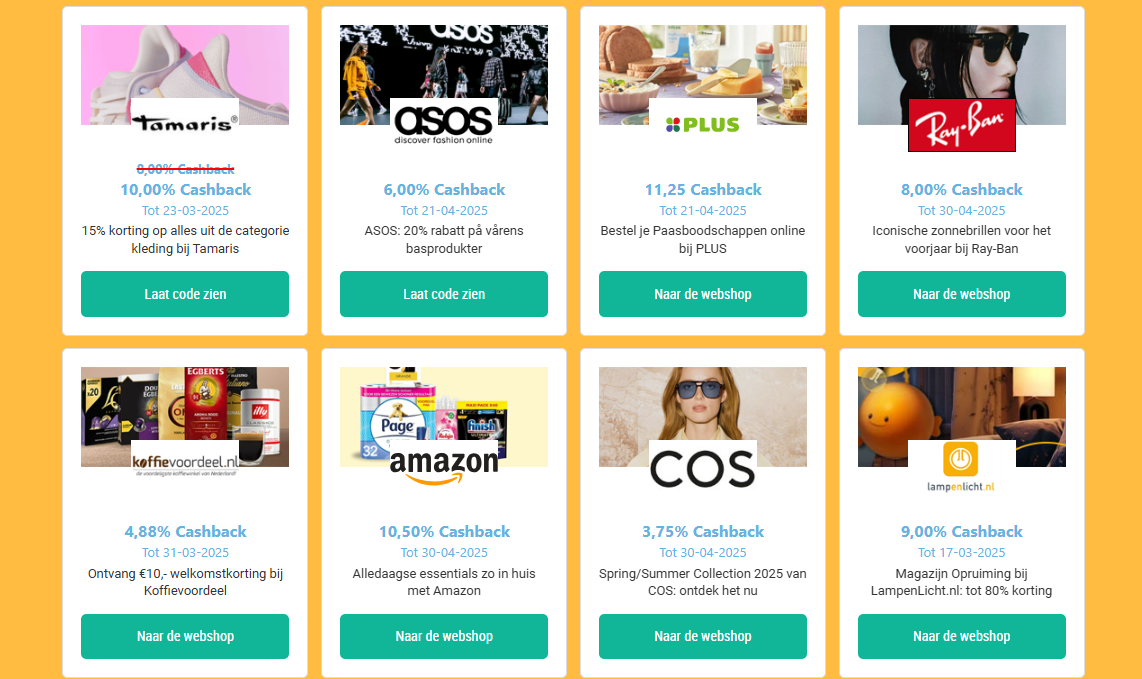Viewport: 1142px width, 679px height.
Task: Click the COS sunglasses campaign image
Action: coord(703,417)
